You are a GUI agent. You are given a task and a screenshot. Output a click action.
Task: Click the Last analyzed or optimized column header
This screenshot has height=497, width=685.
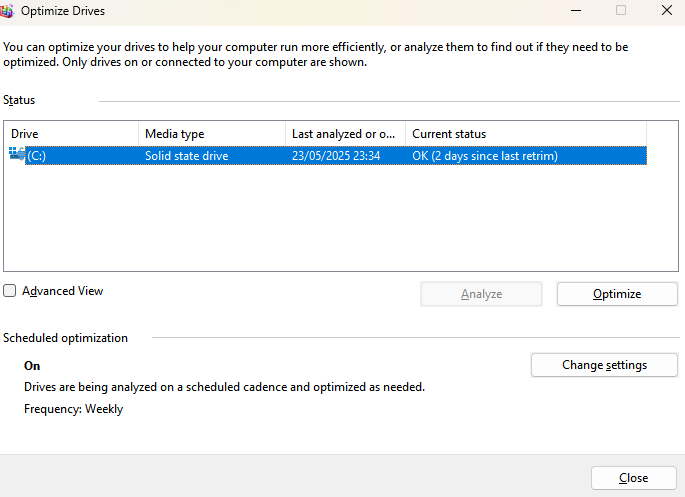point(346,134)
